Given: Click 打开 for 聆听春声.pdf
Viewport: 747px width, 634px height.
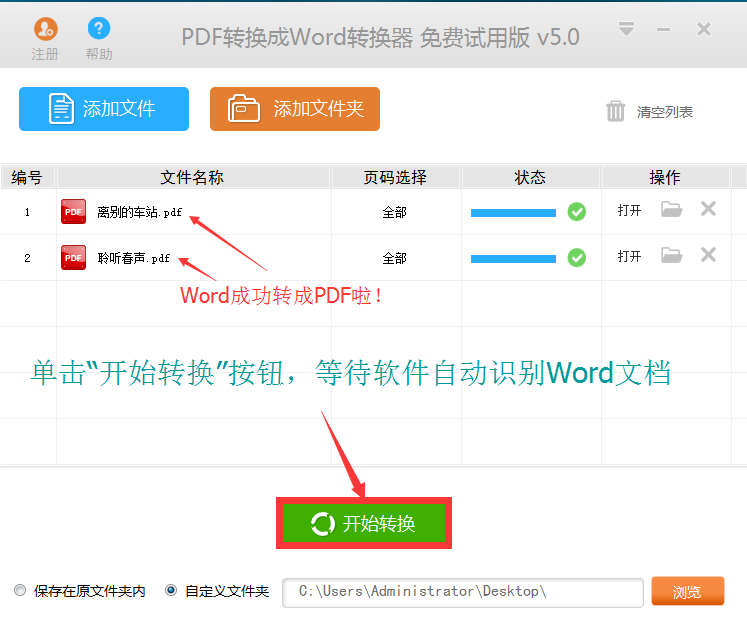Looking at the screenshot, I should point(629,256).
